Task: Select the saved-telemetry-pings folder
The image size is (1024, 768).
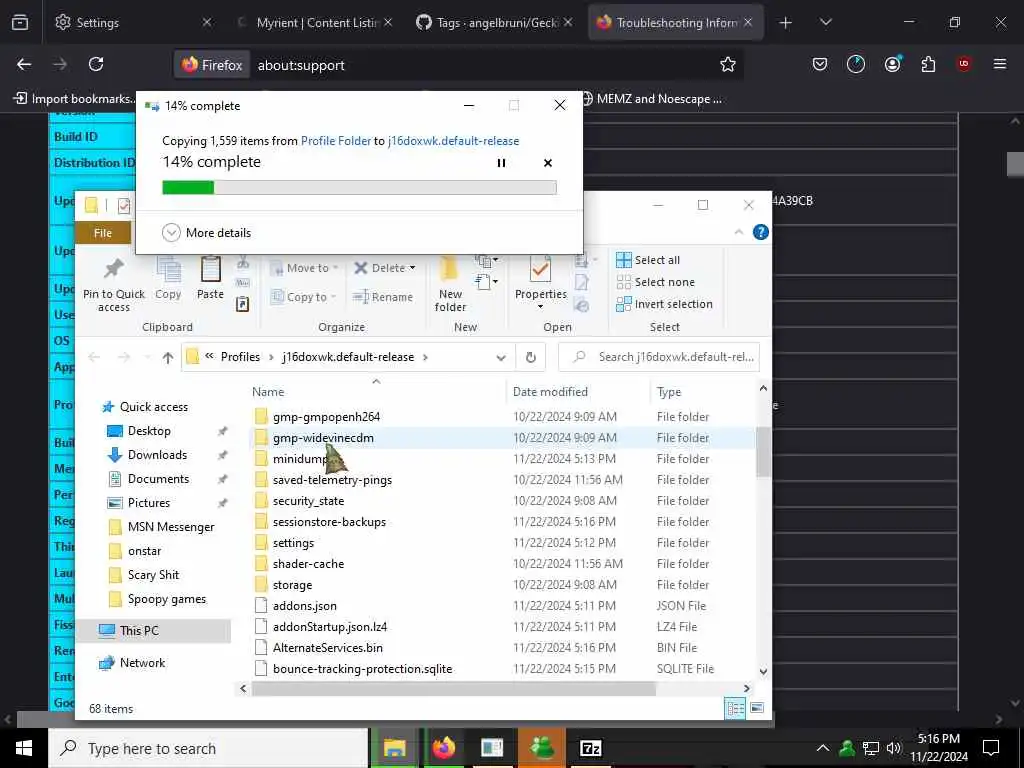Action: [332, 480]
